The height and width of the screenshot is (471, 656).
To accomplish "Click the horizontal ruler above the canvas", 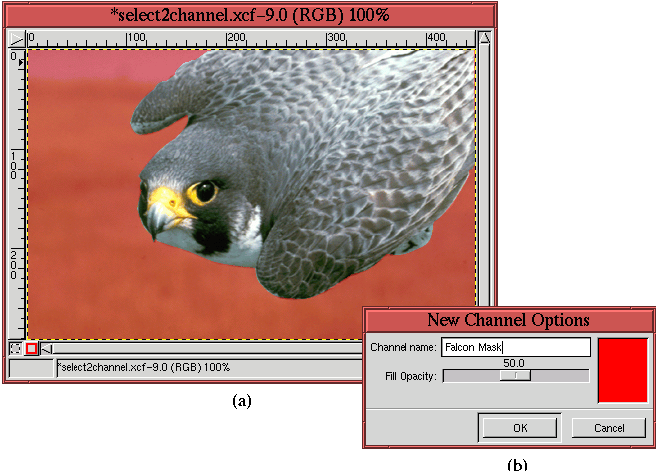I will click(250, 39).
